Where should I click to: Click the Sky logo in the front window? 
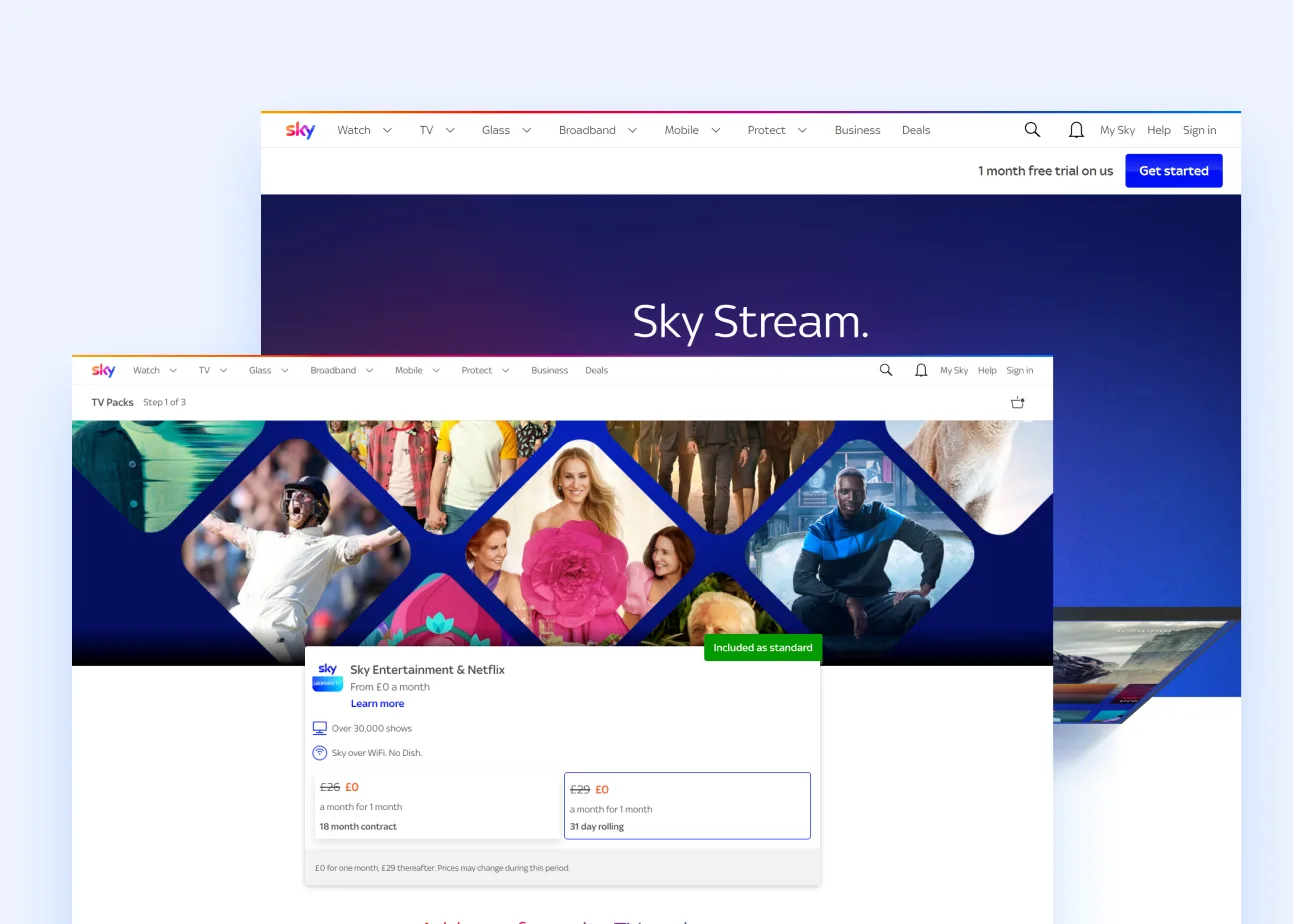[x=103, y=370]
